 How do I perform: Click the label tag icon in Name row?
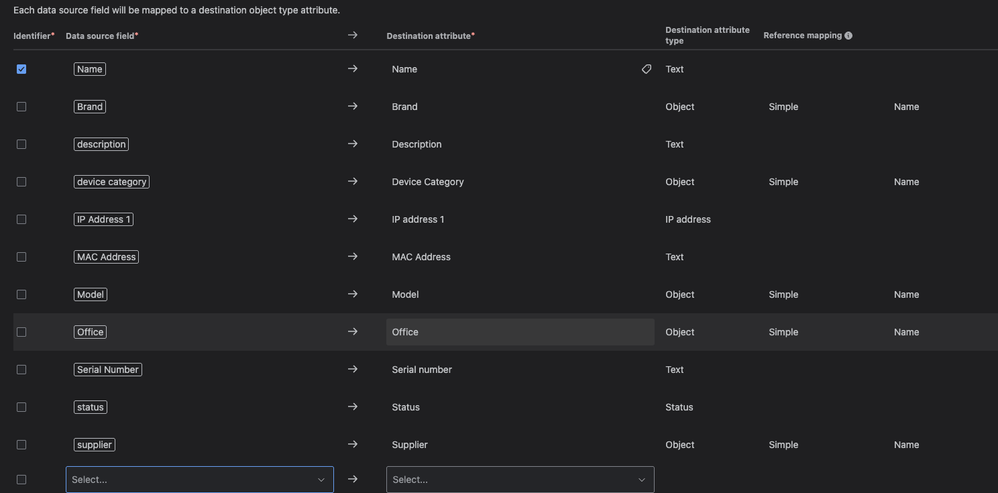[x=646, y=69]
